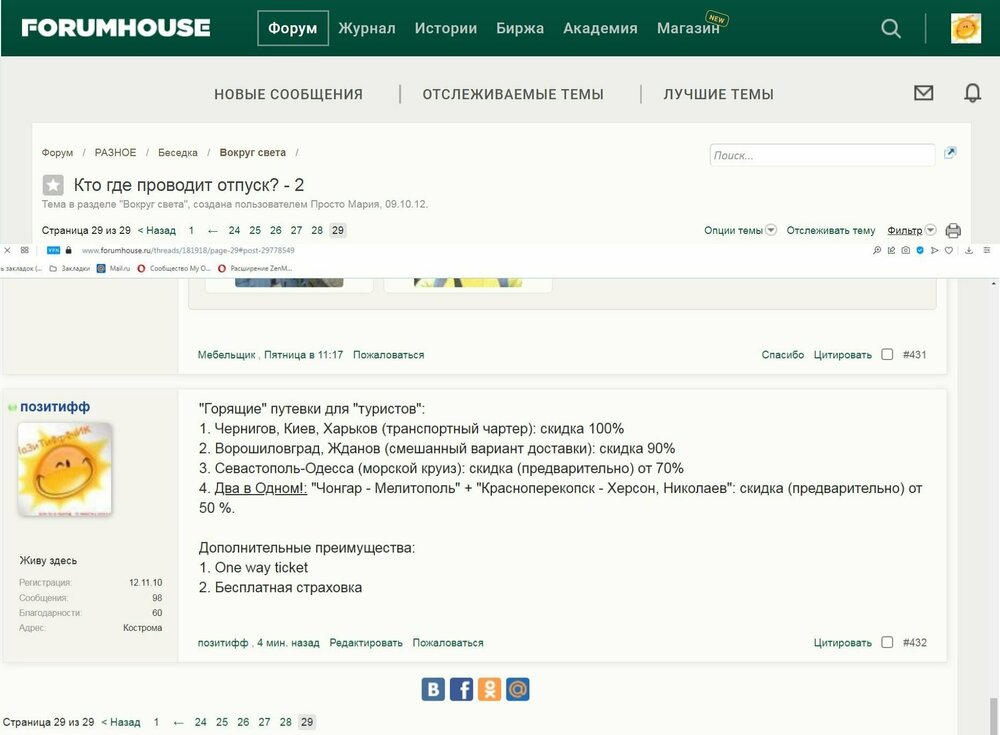Click the Поиск search input field

822,155
